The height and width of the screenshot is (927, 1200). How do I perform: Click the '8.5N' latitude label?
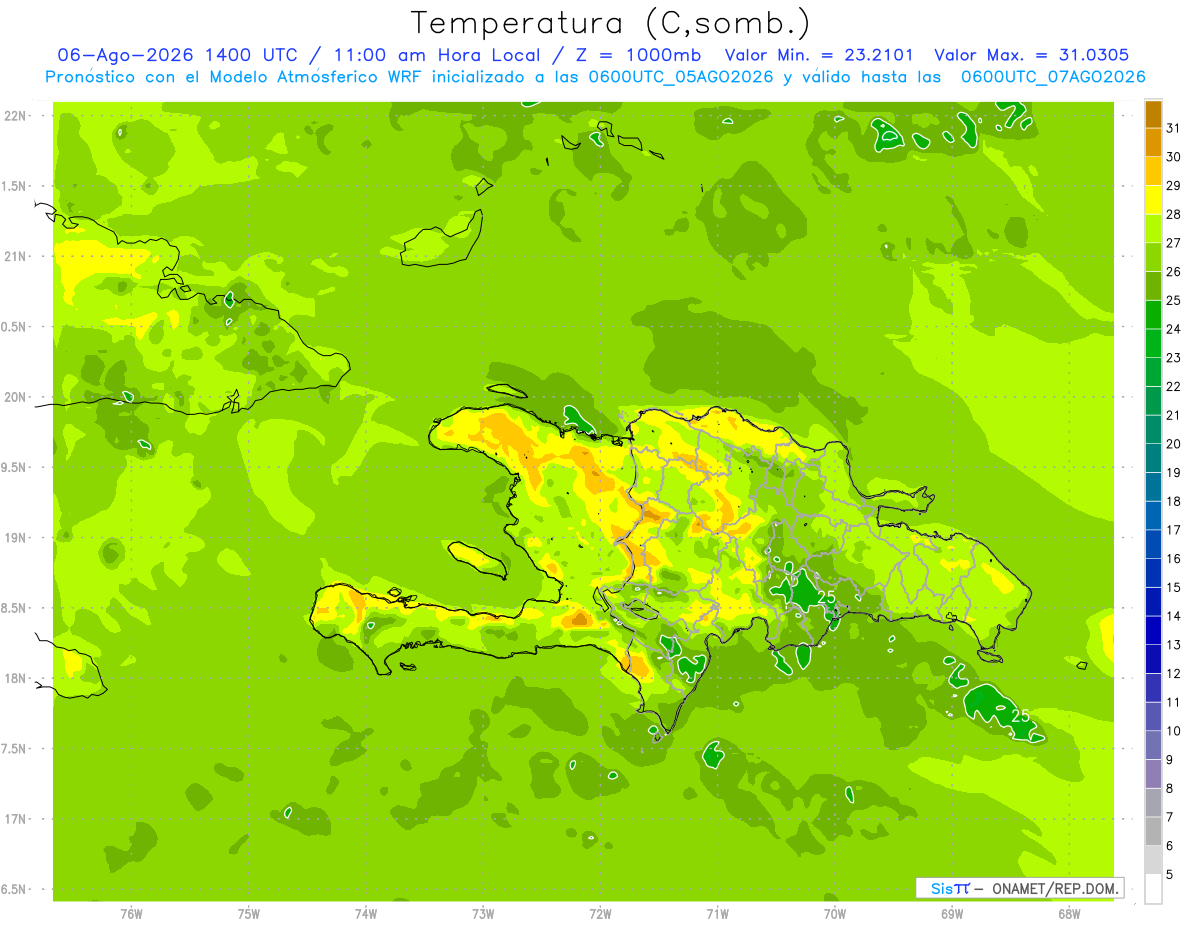click(15, 608)
